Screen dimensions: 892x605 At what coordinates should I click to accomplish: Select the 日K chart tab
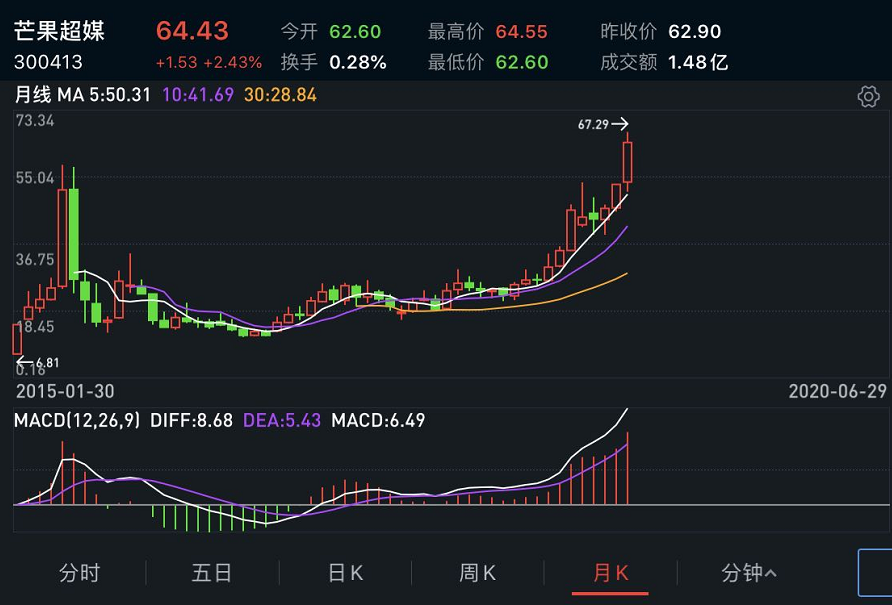(x=345, y=573)
